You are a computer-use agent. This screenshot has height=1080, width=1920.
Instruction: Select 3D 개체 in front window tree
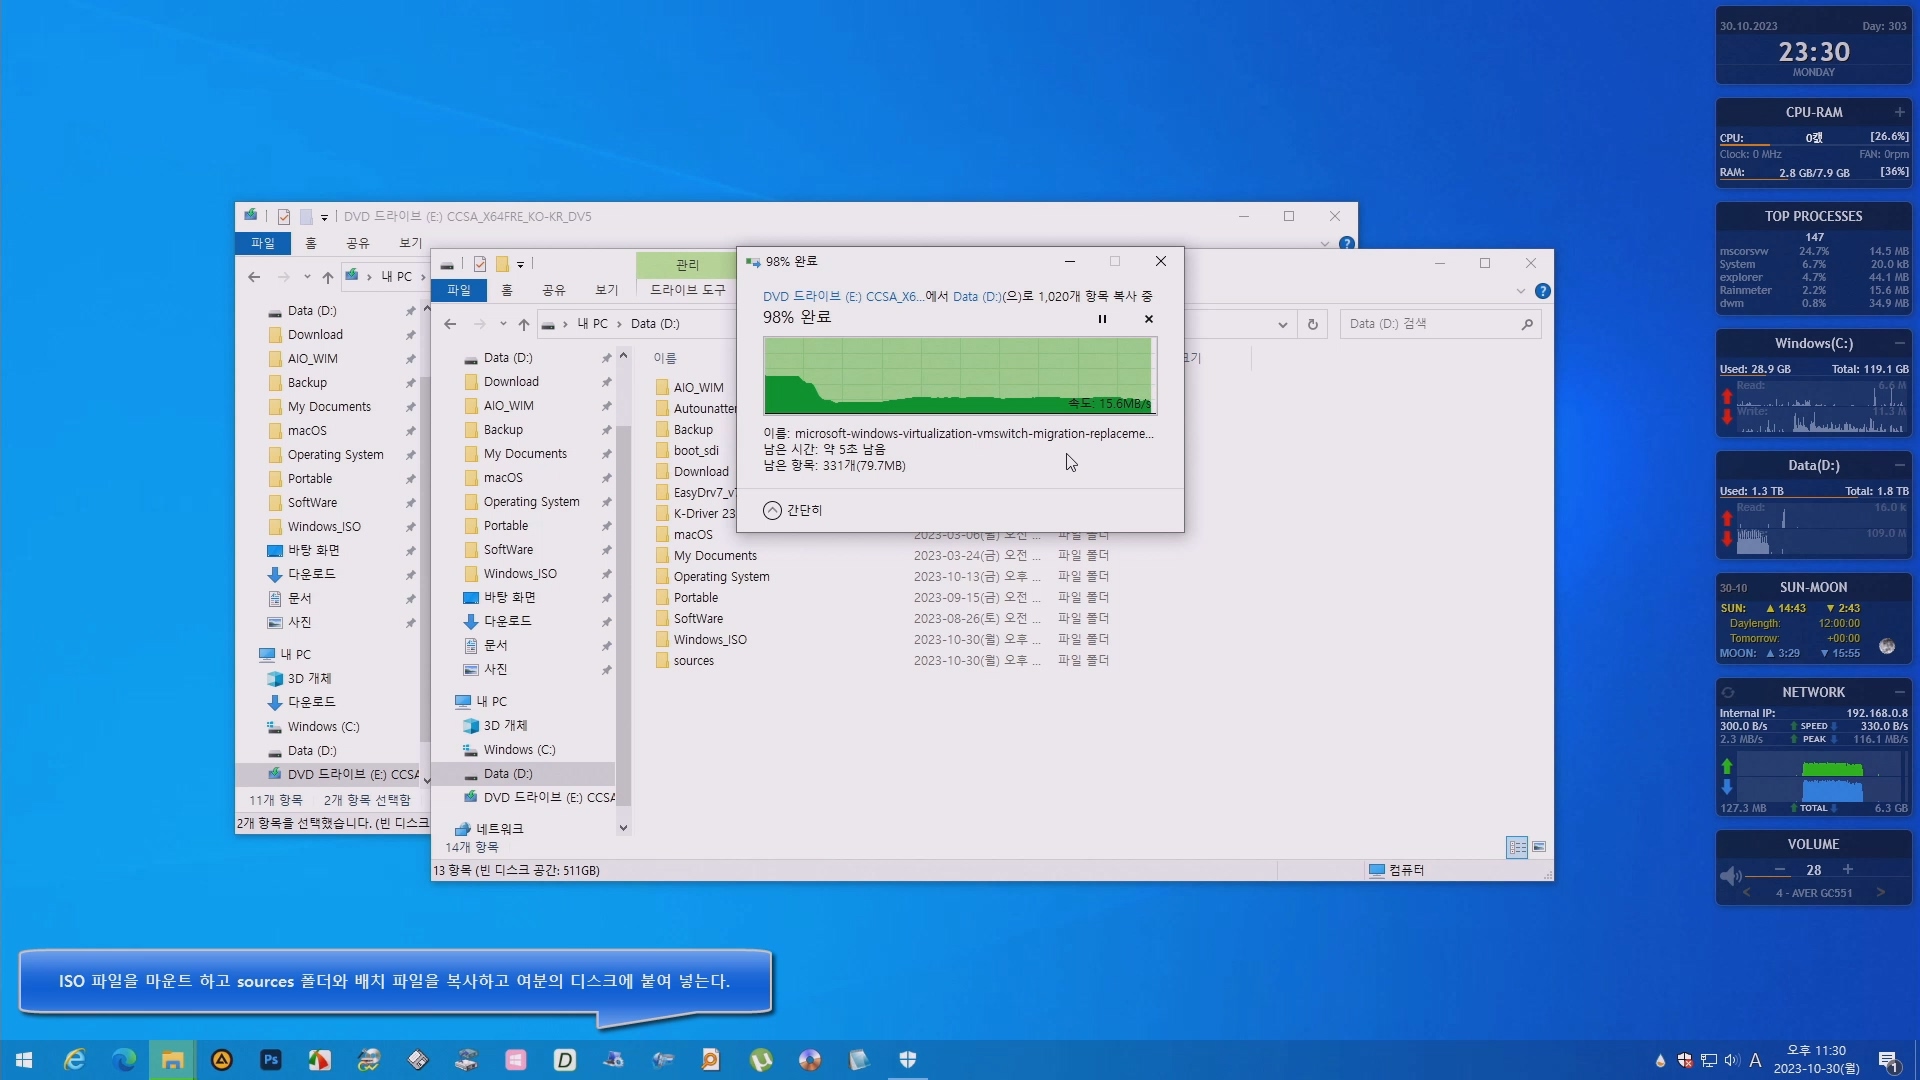pos(505,726)
